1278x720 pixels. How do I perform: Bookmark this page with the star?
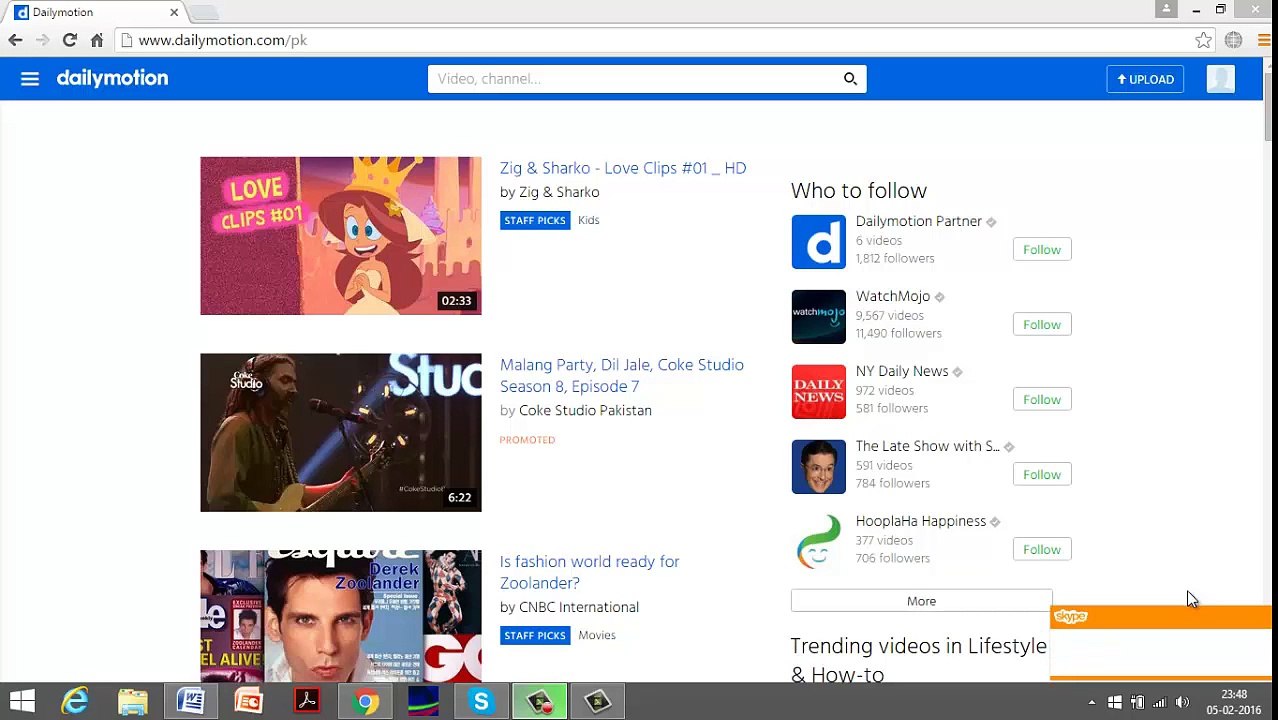tap(1203, 40)
